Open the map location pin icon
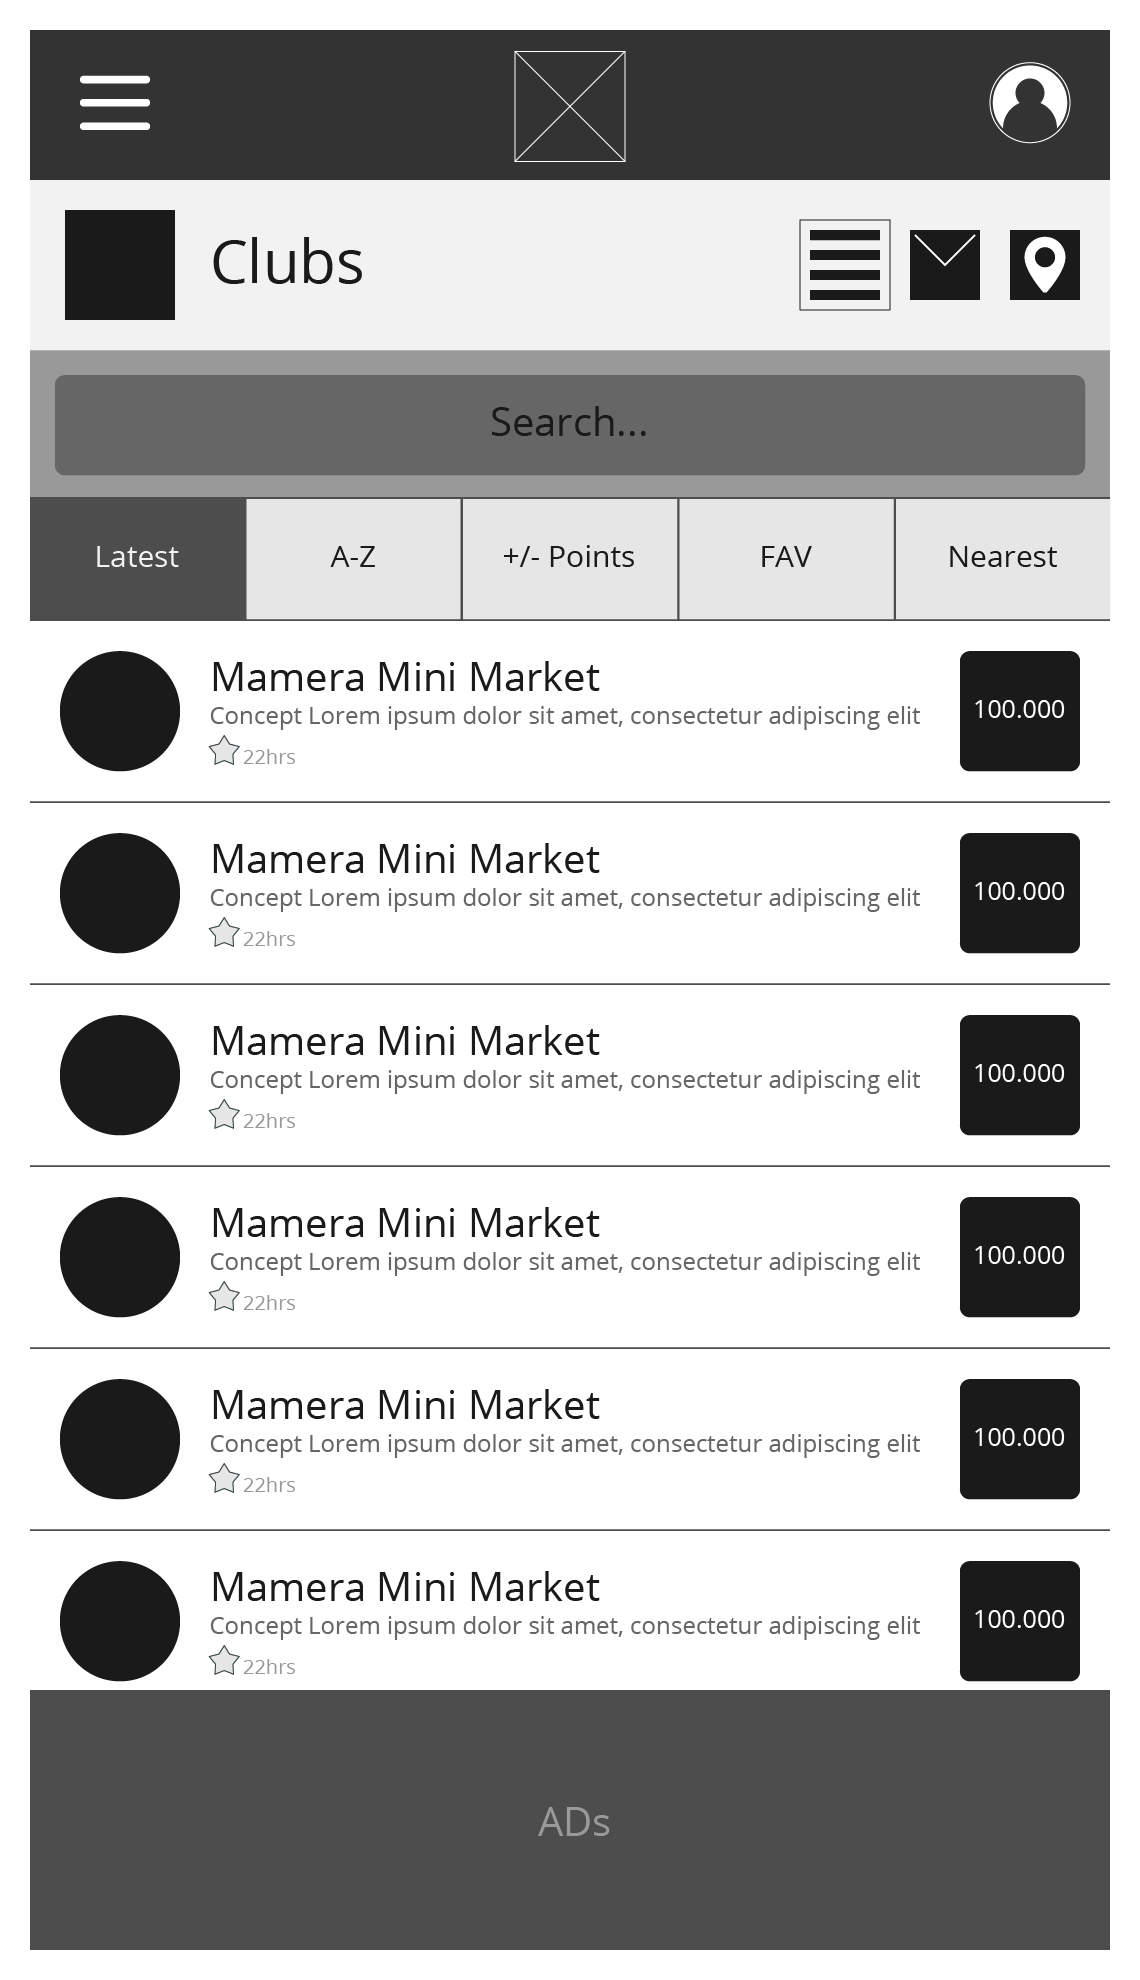Image resolution: width=1140 pixels, height=1980 pixels. click(x=1045, y=265)
